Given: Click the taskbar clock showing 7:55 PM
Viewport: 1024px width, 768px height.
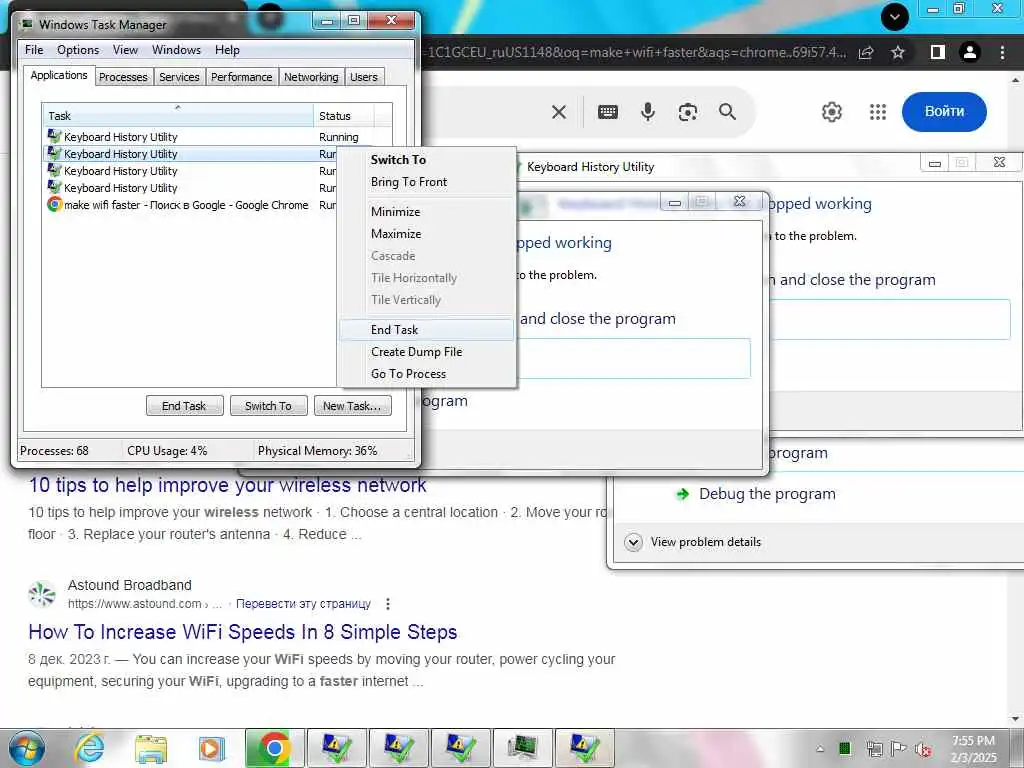Looking at the screenshot, I should pyautogui.click(x=973, y=749).
